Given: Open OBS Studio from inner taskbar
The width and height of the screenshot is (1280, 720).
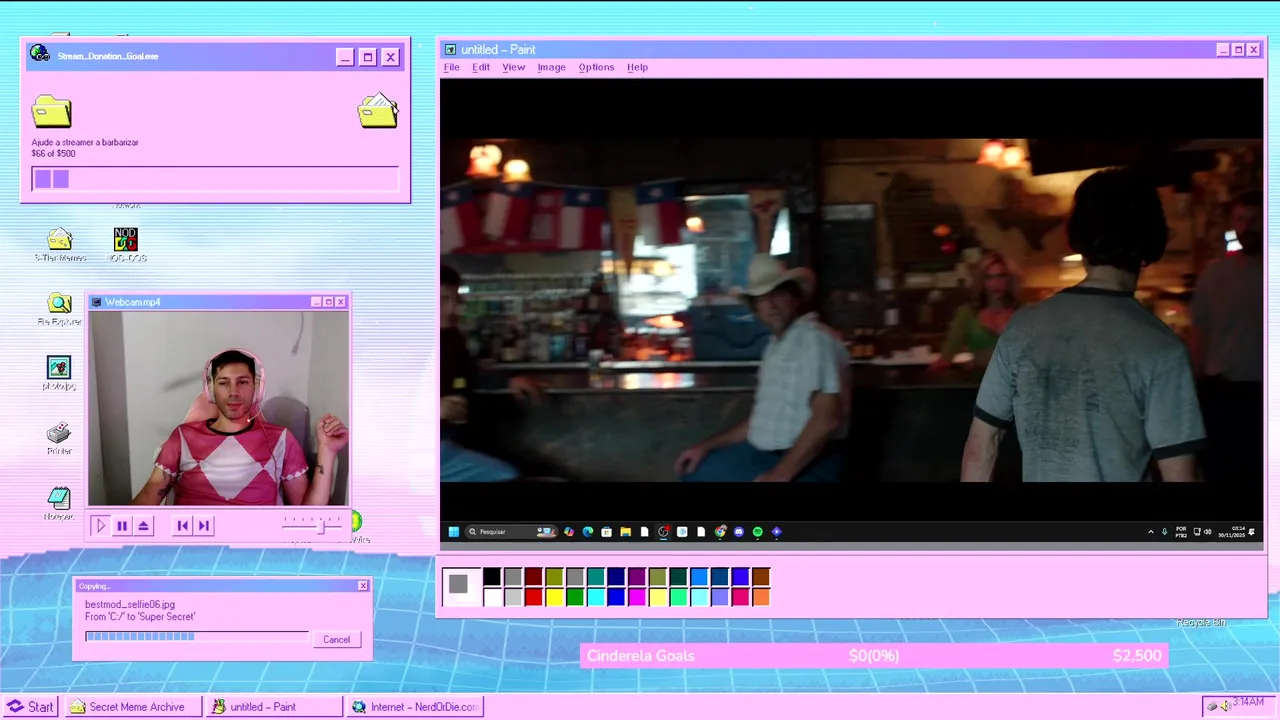Looking at the screenshot, I should pyautogui.click(x=663, y=532).
